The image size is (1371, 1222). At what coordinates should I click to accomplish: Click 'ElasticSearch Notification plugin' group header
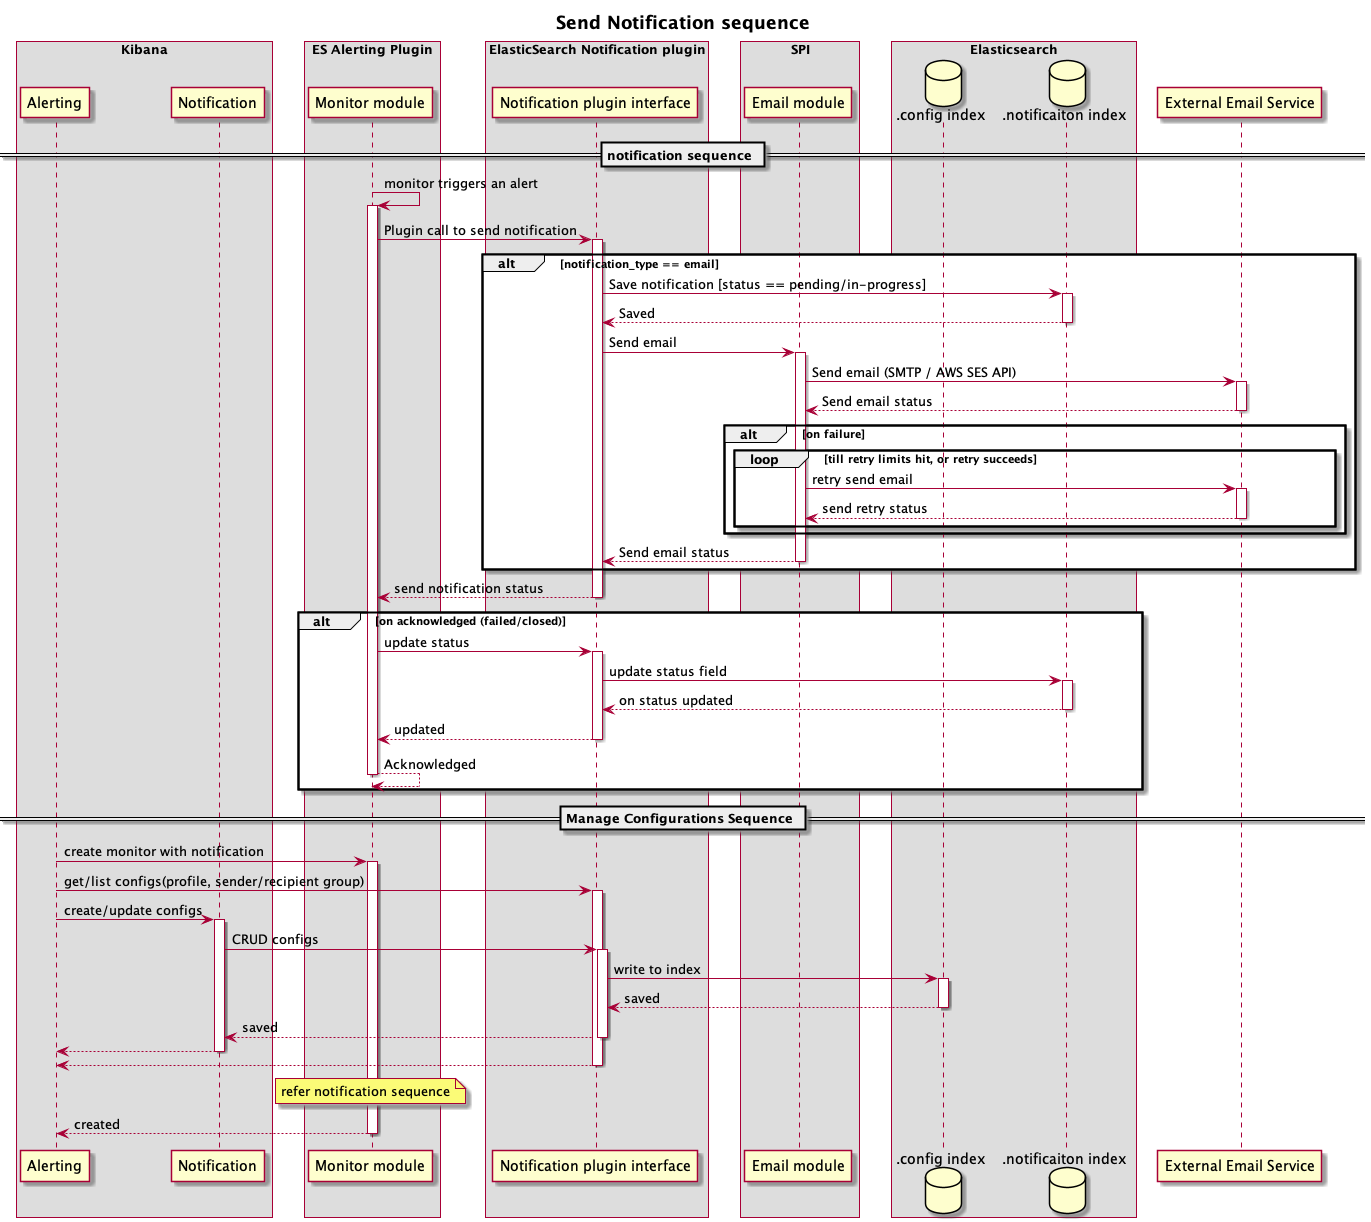tap(597, 49)
